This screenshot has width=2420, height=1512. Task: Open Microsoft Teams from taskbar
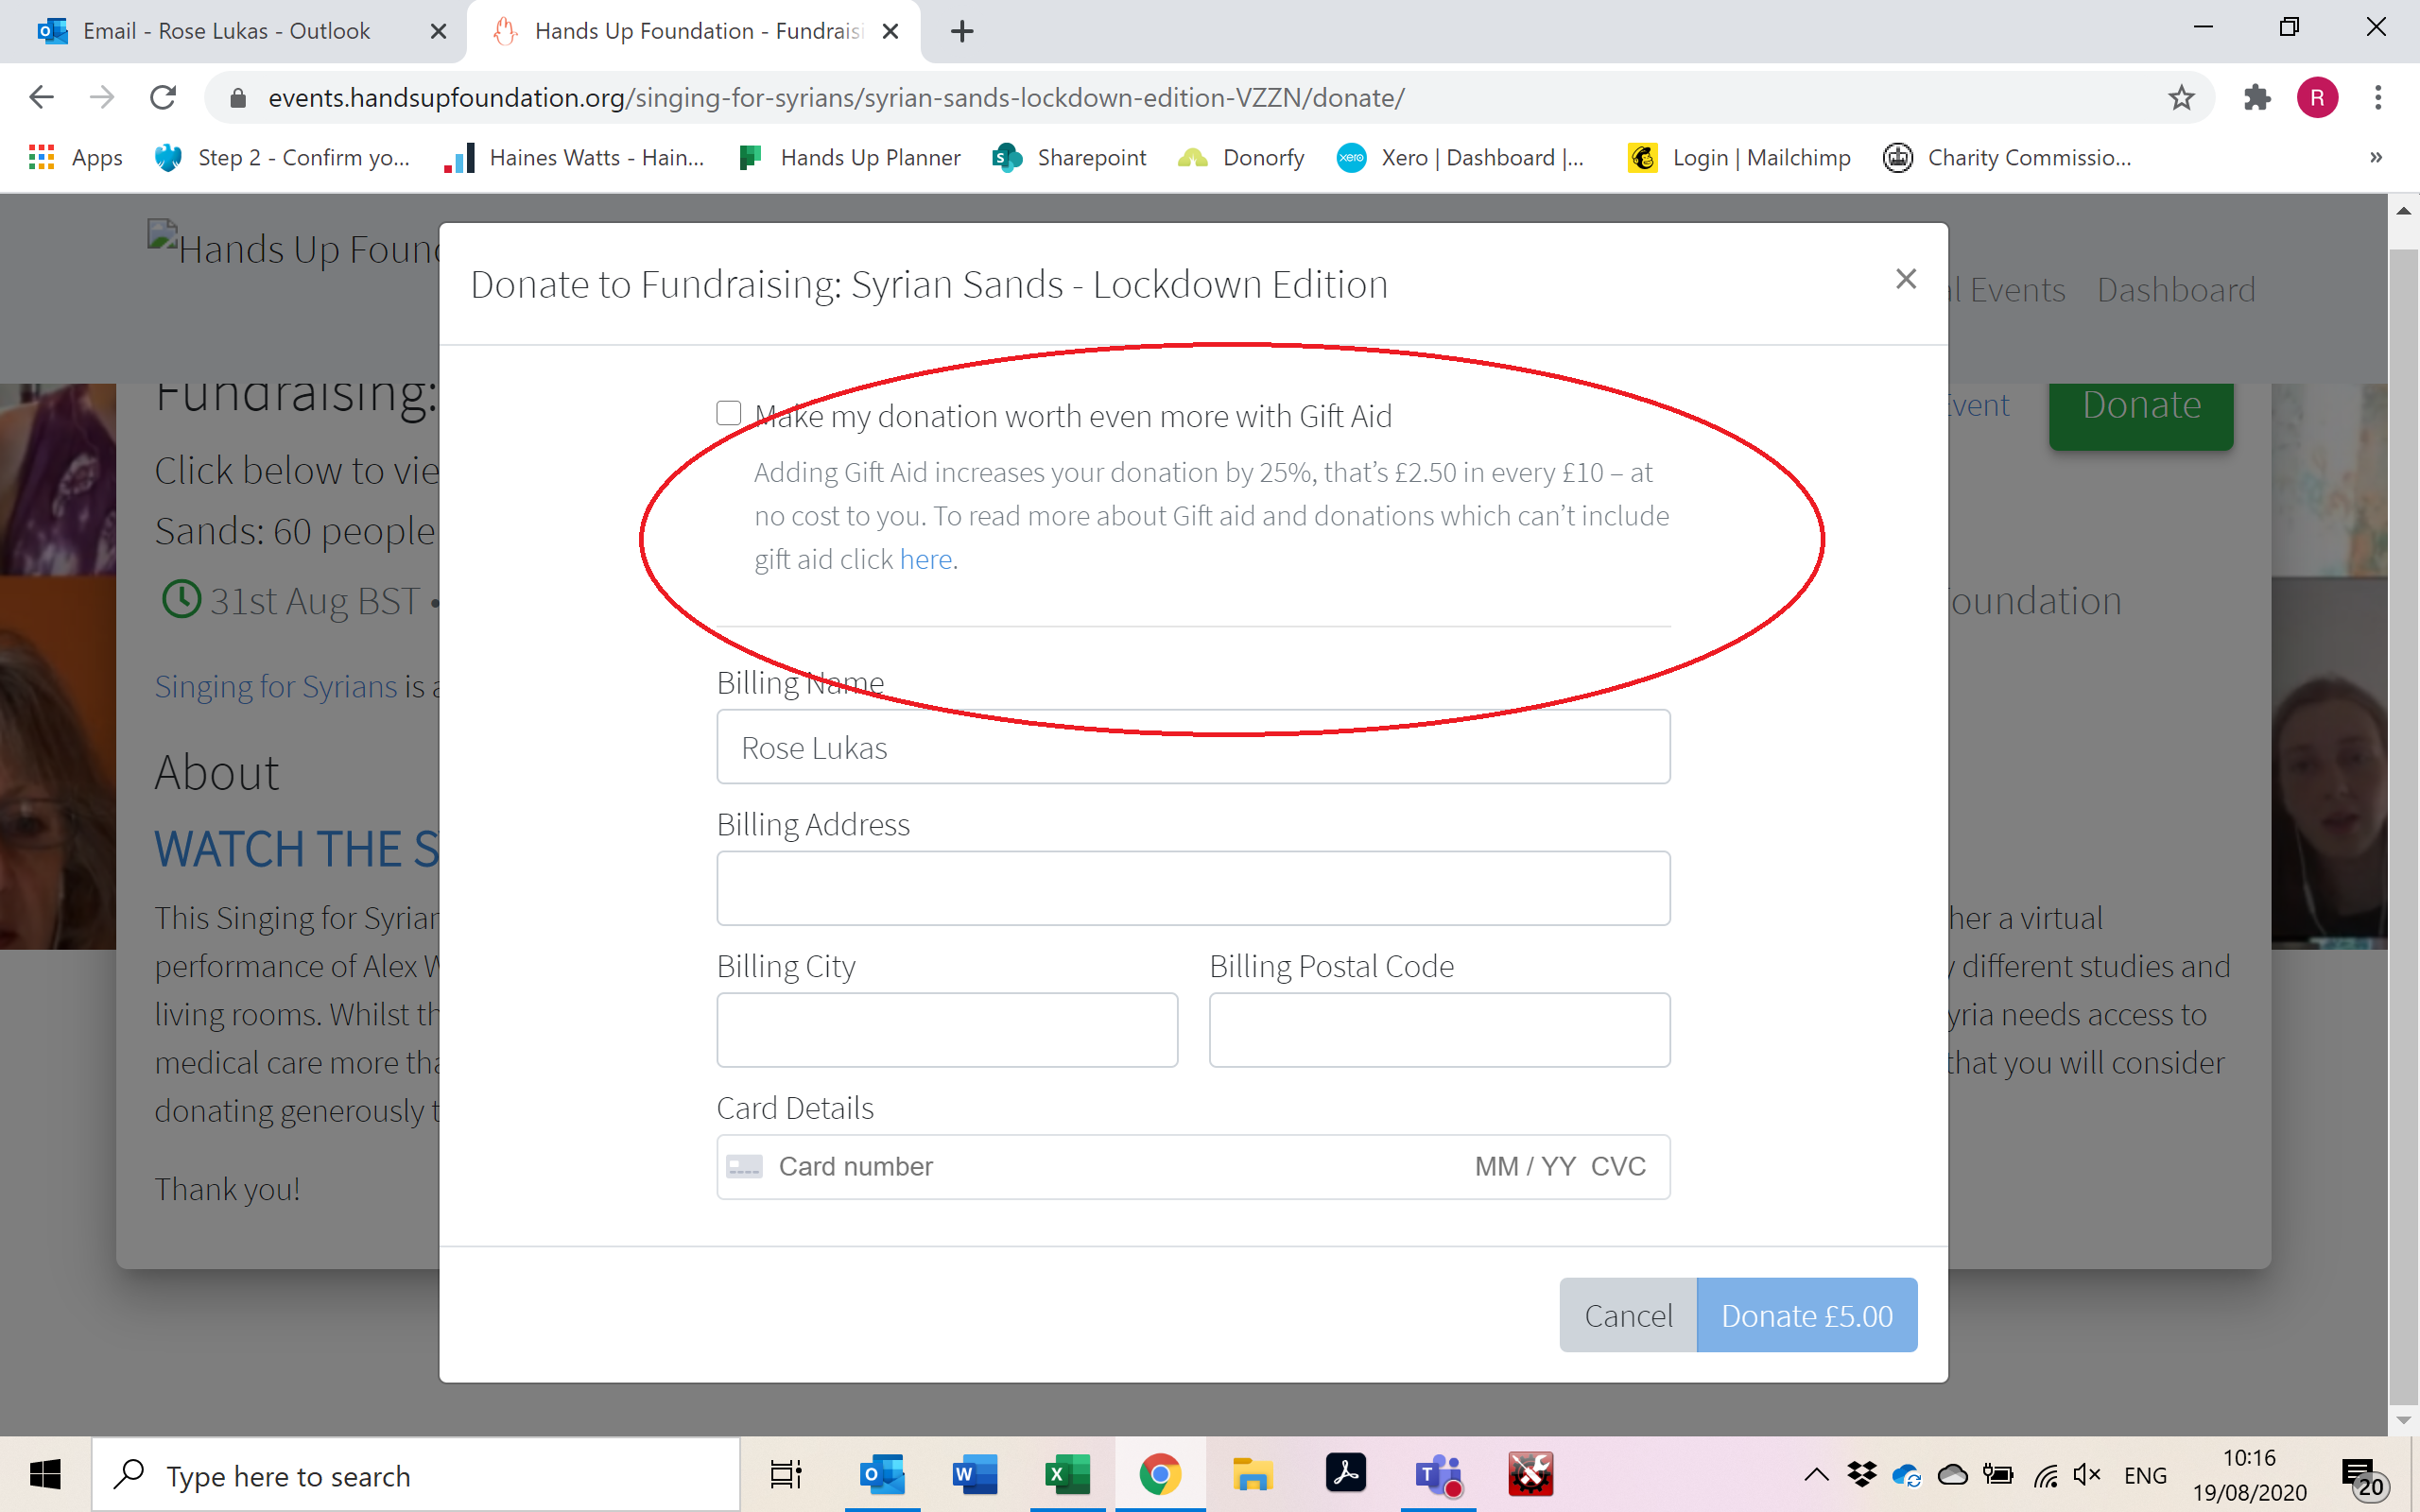[1438, 1475]
